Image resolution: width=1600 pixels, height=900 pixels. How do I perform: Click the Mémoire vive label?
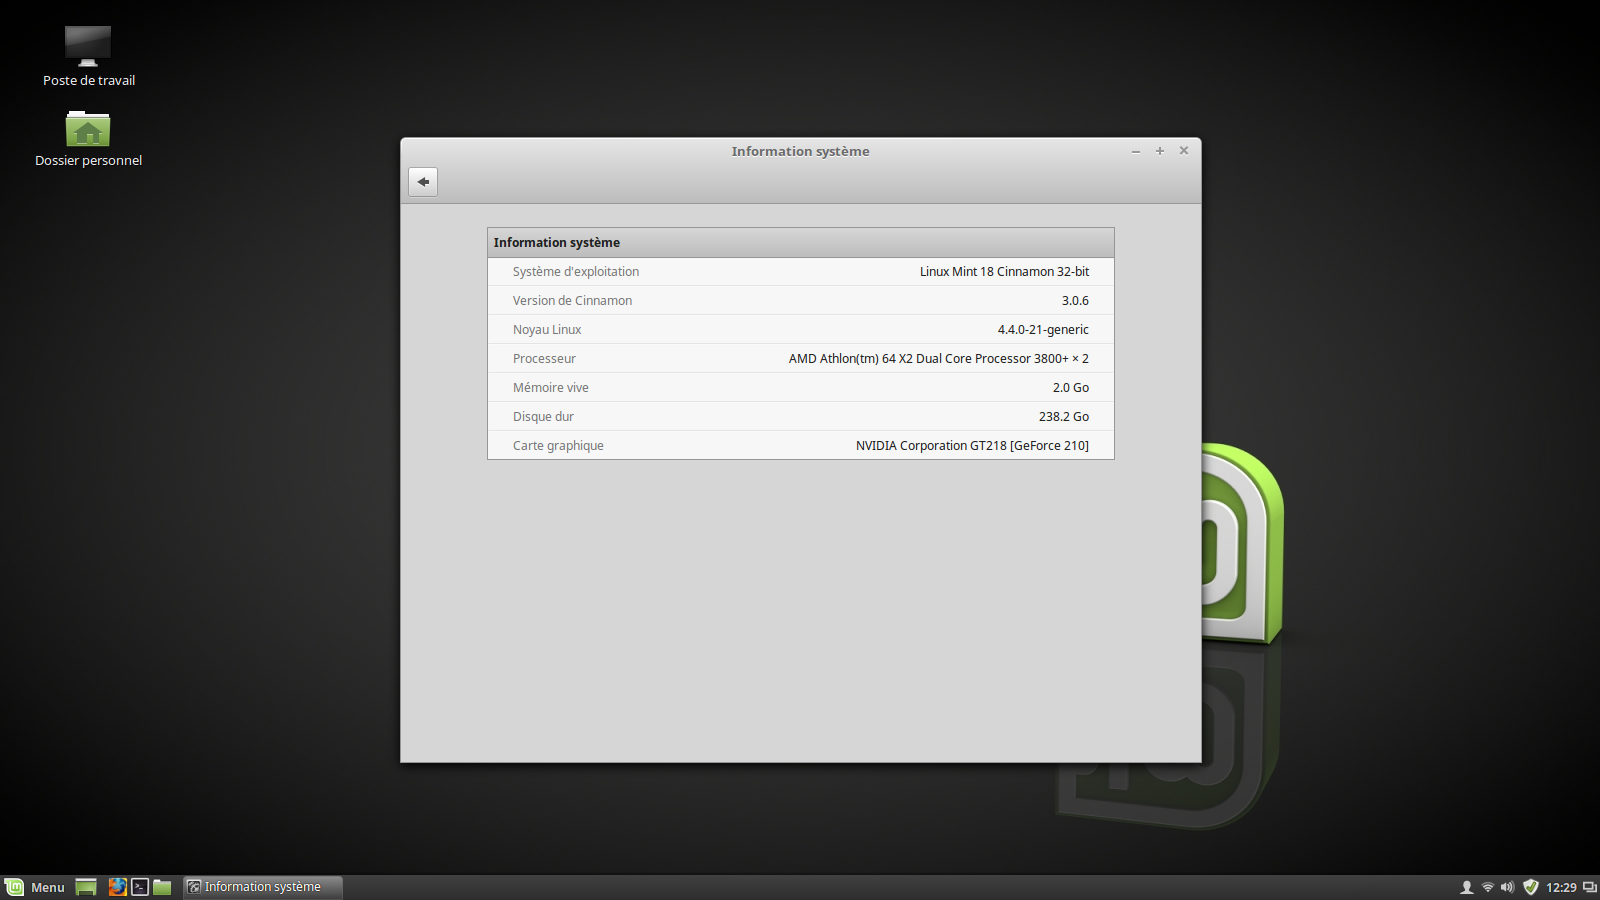551,388
